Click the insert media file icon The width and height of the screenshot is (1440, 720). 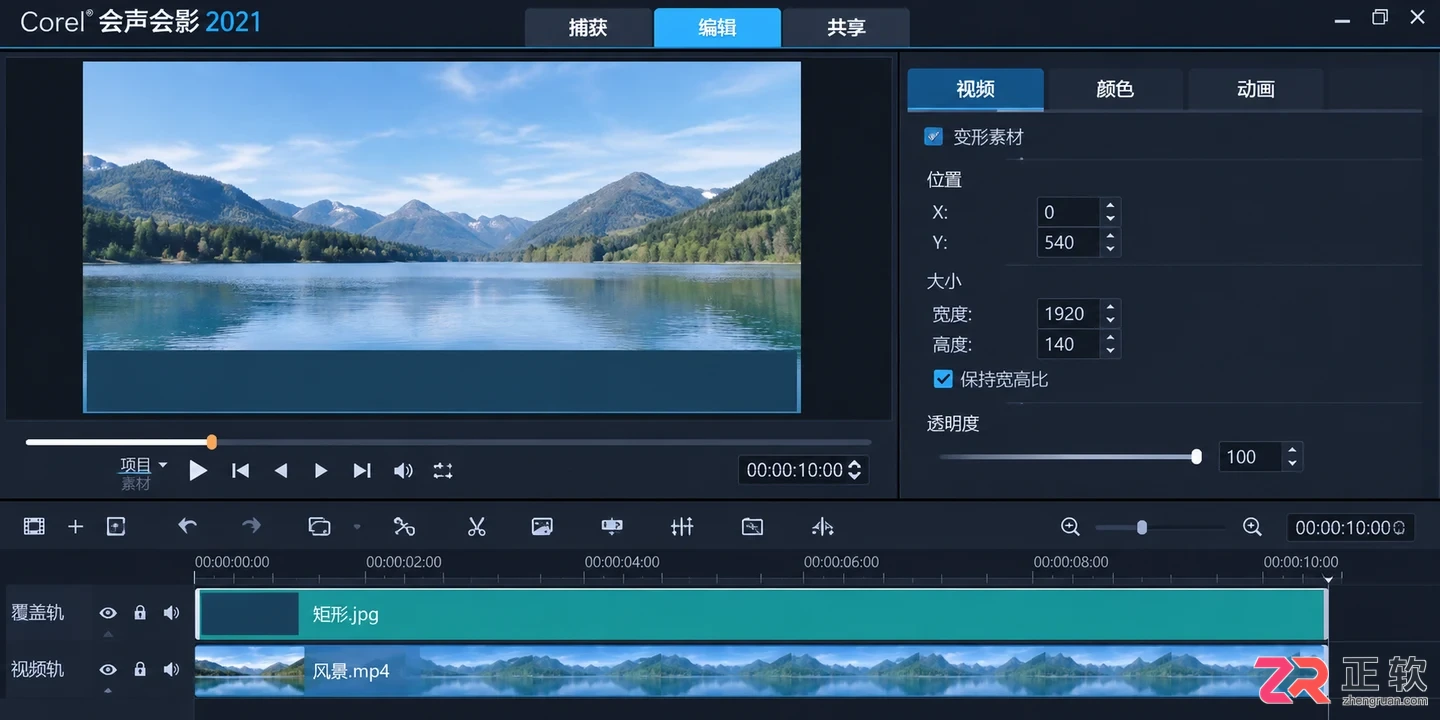click(116, 527)
